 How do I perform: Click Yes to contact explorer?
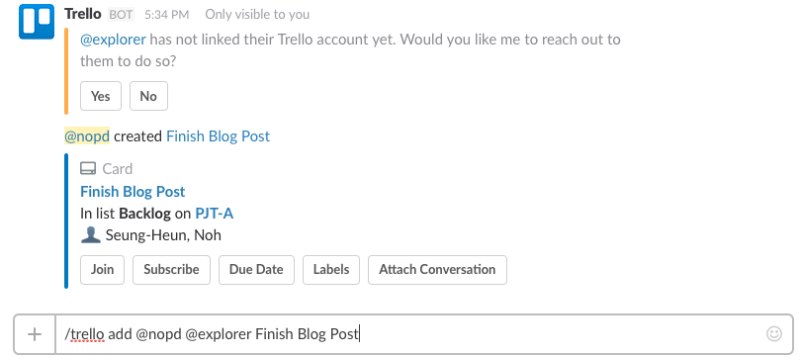pos(101,96)
